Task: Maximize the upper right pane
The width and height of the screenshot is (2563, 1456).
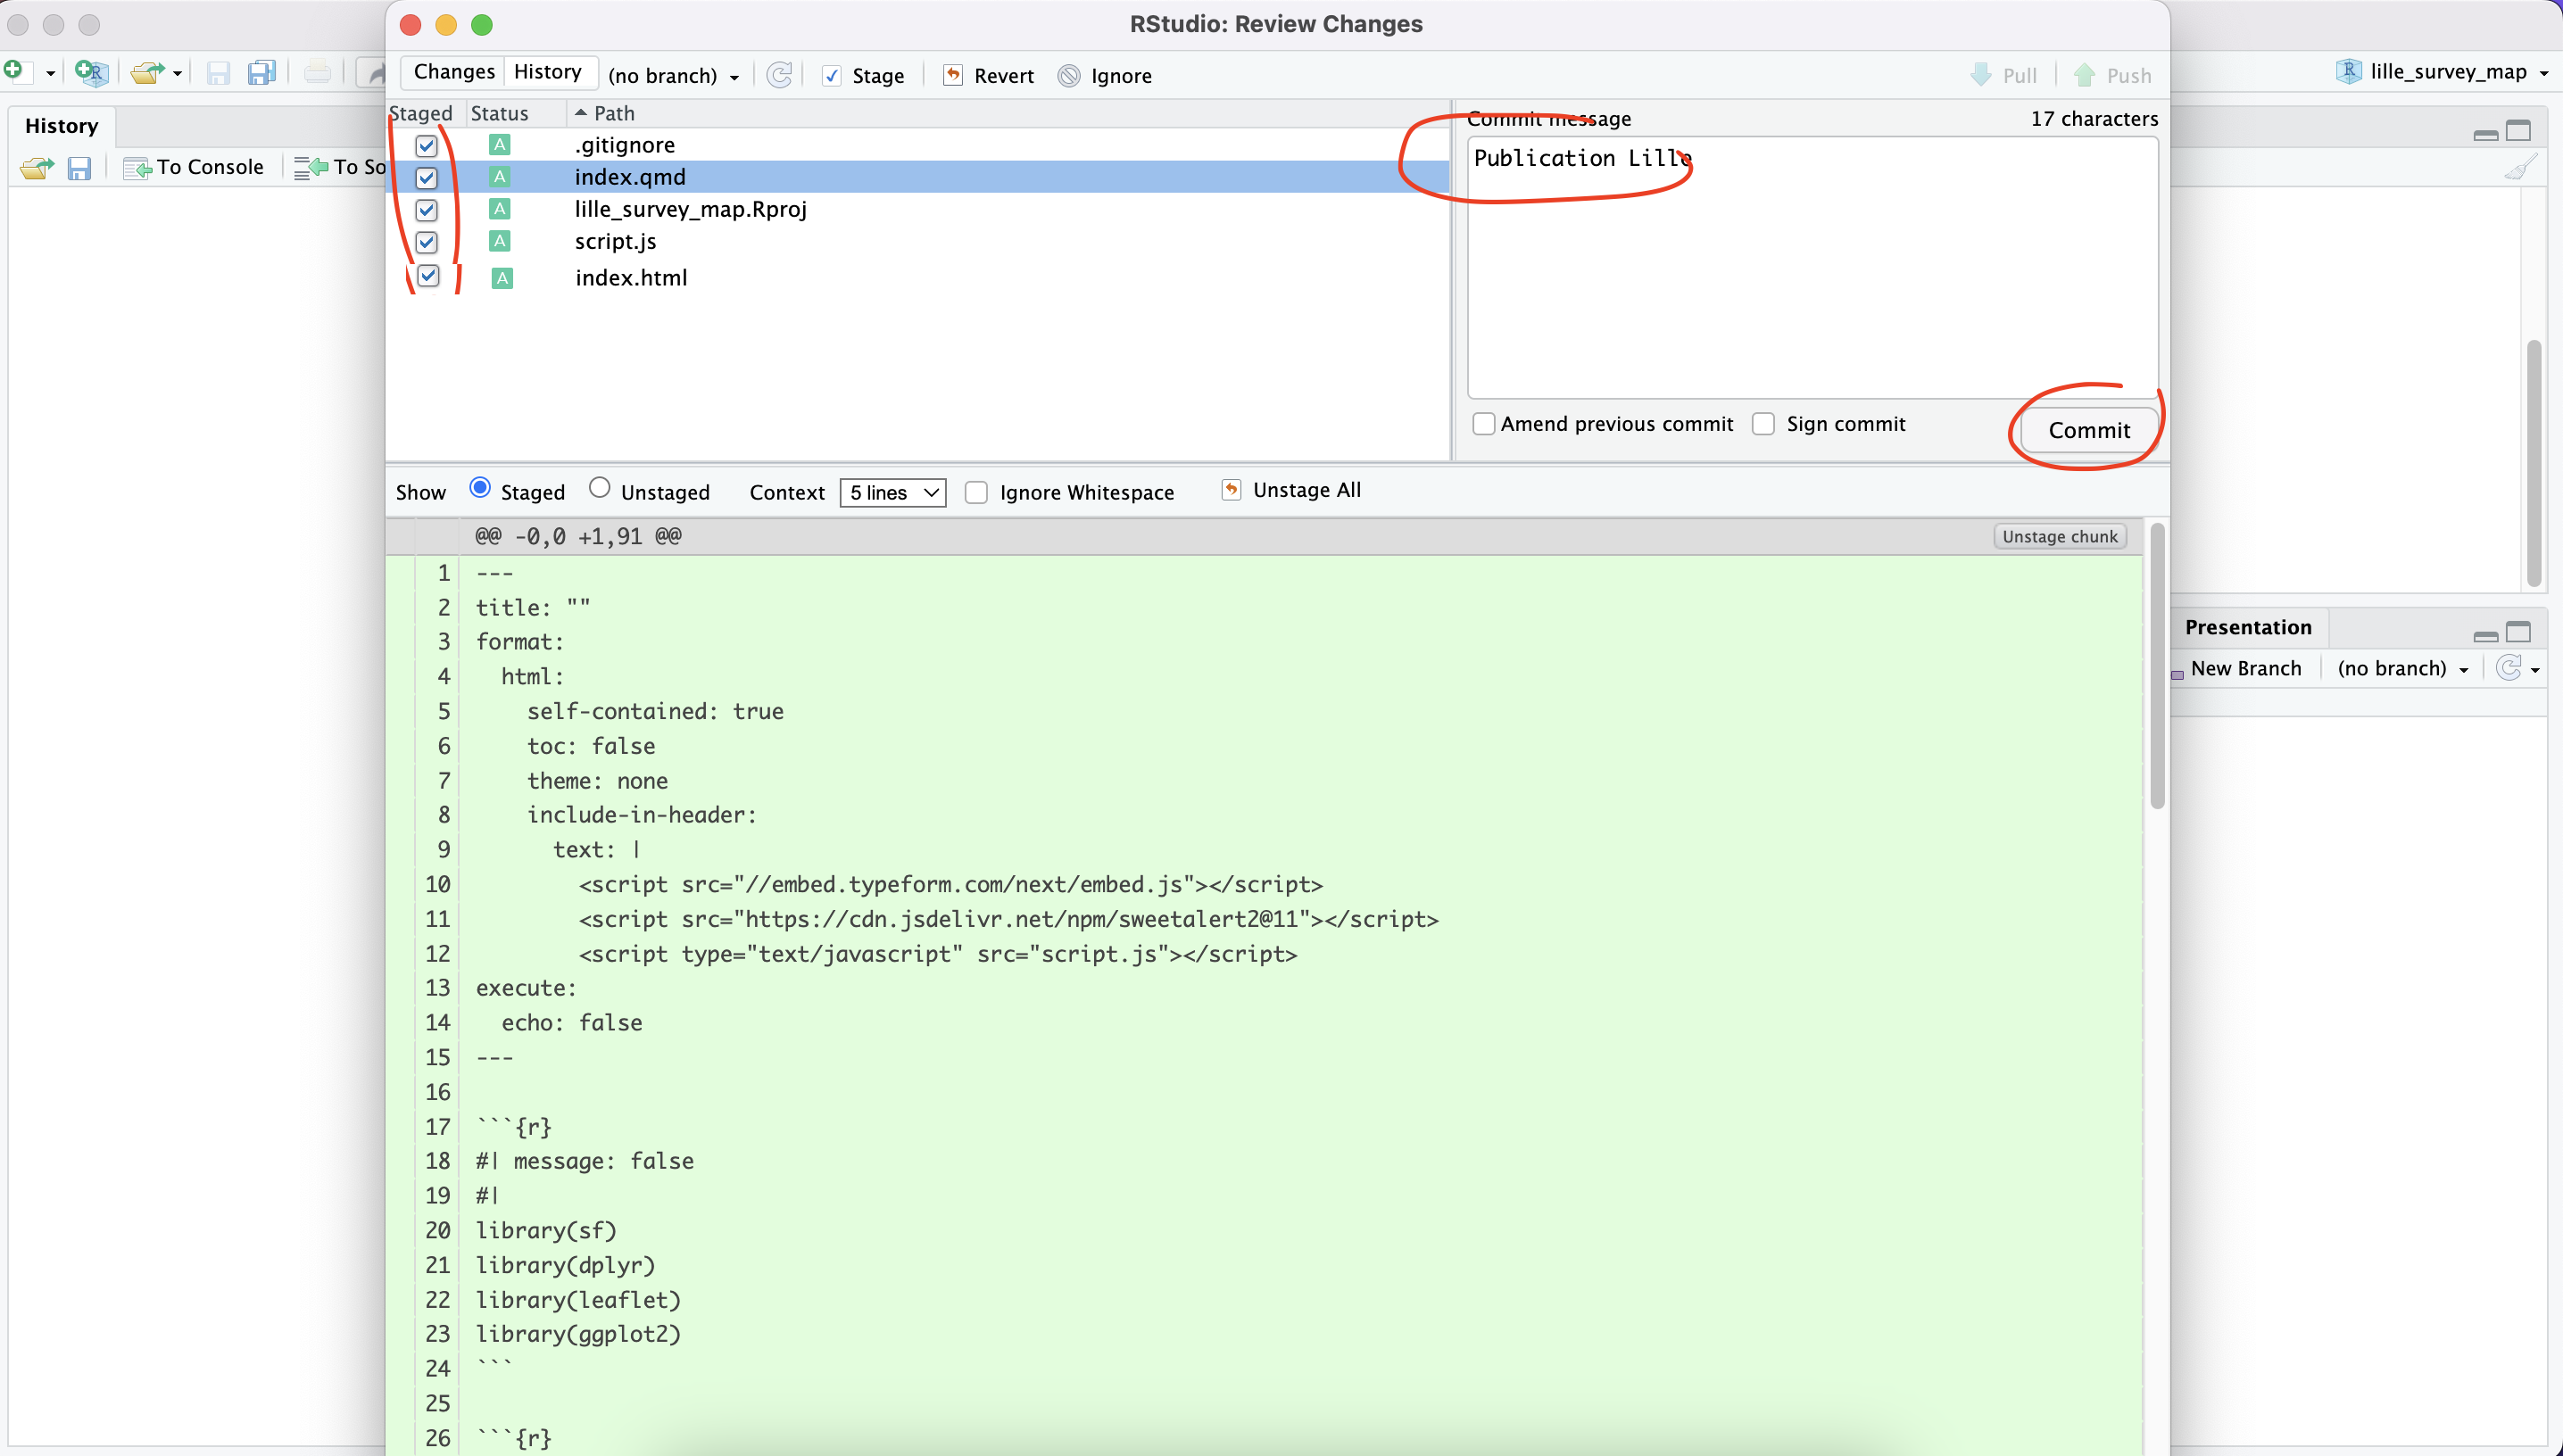Action: tap(2518, 130)
